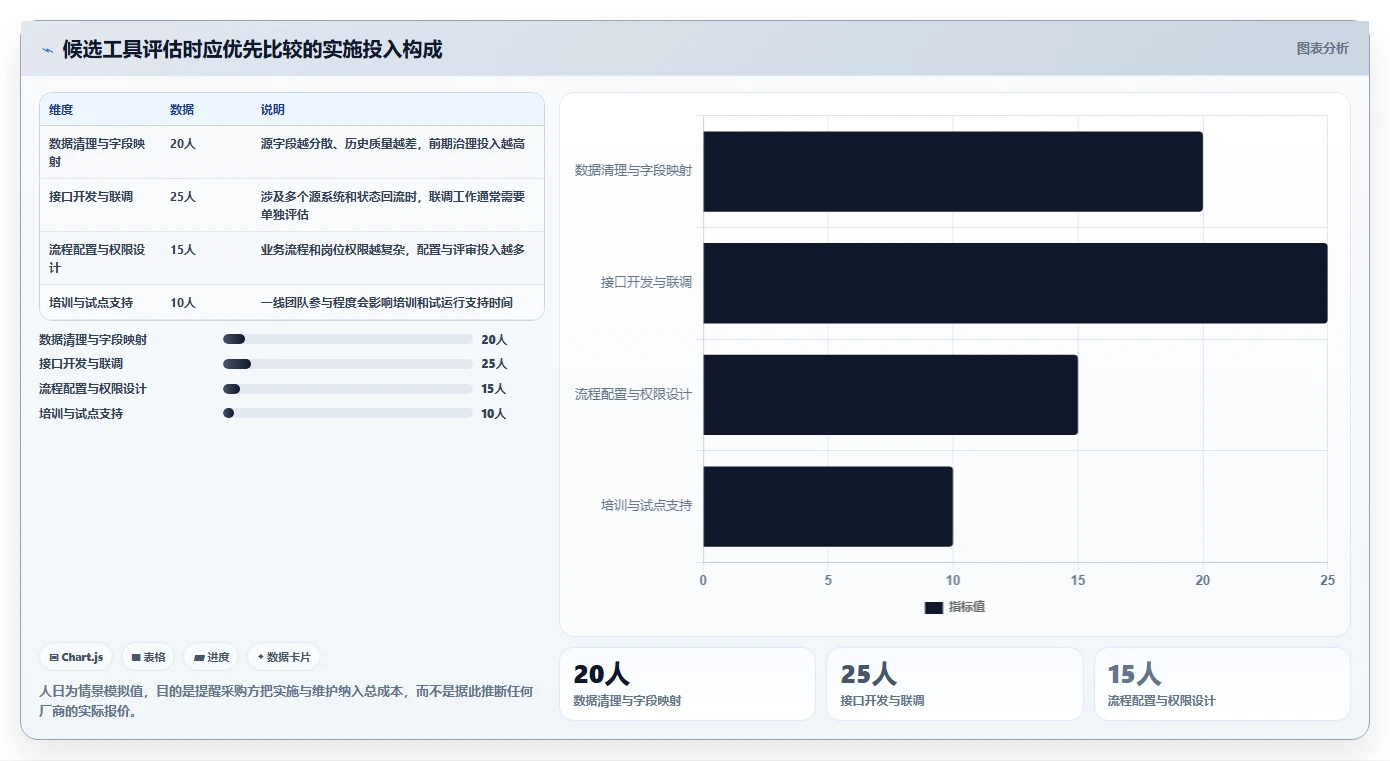The image size is (1390, 761).
Task: Click the 图表分析 label in header
Action: (1322, 48)
